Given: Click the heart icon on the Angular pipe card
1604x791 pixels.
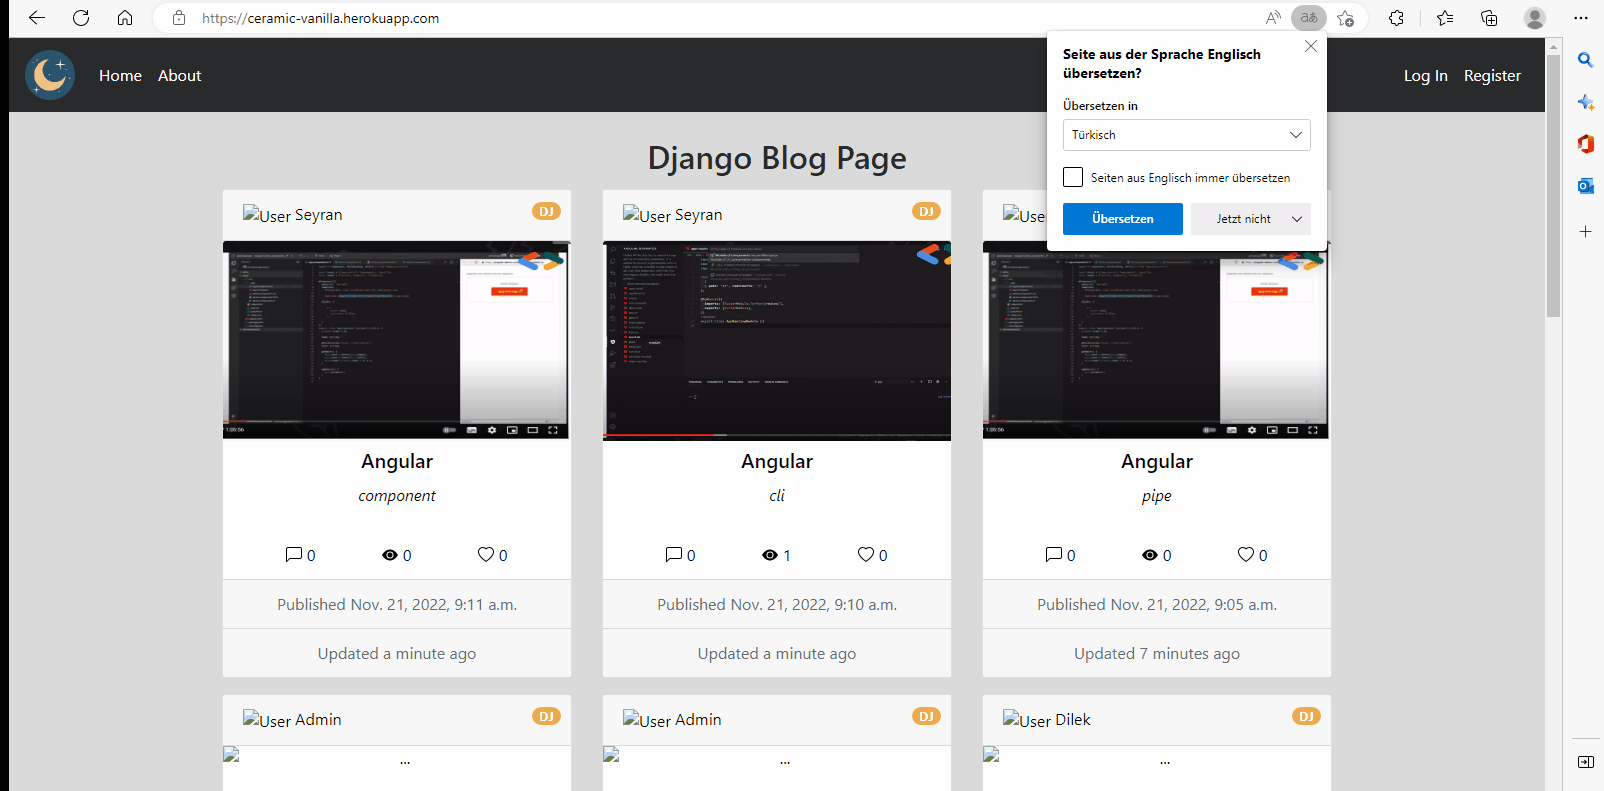Looking at the screenshot, I should (x=1245, y=554).
